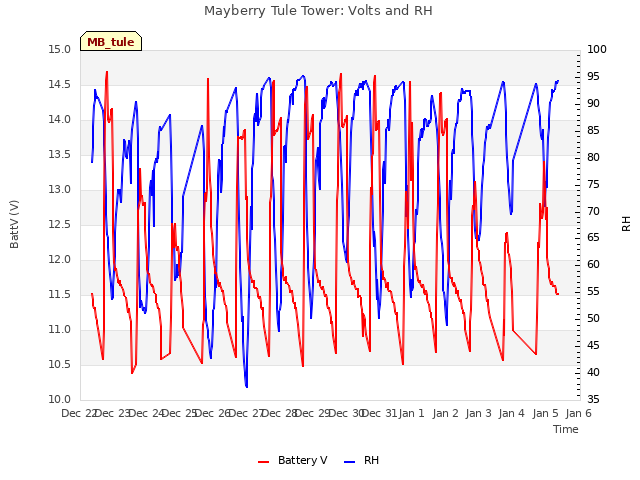Click the 10.0 voltage tick label
640x480 pixels.
(60, 400)
